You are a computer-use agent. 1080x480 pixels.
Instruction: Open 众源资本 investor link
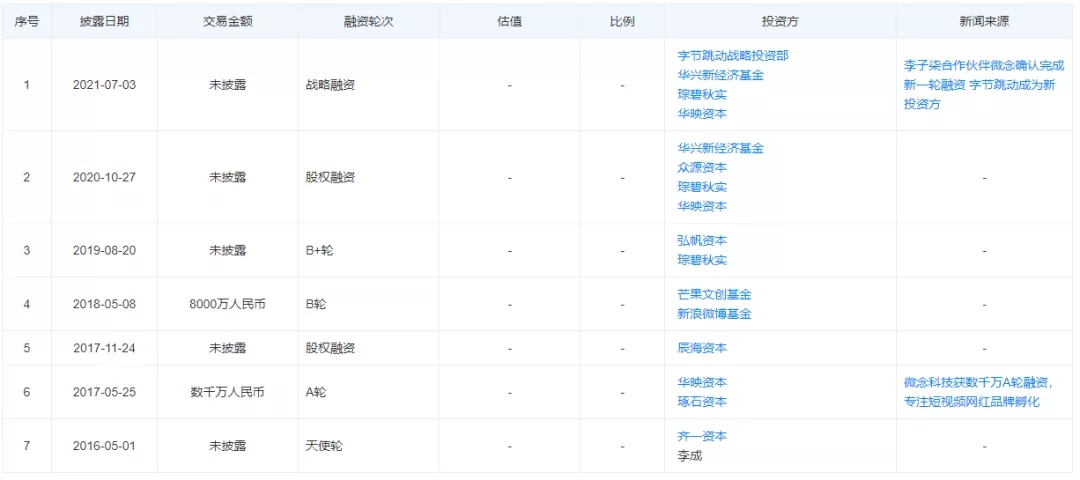[702, 167]
